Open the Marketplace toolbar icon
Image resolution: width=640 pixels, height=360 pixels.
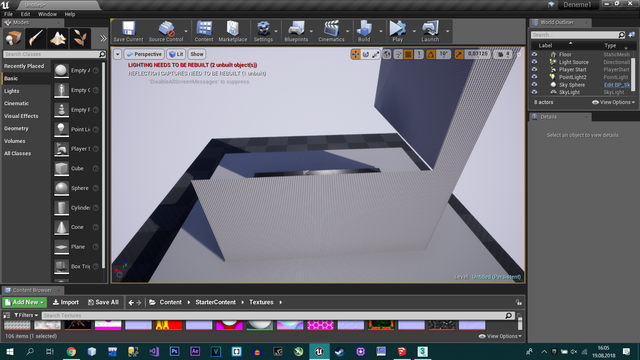point(233,31)
